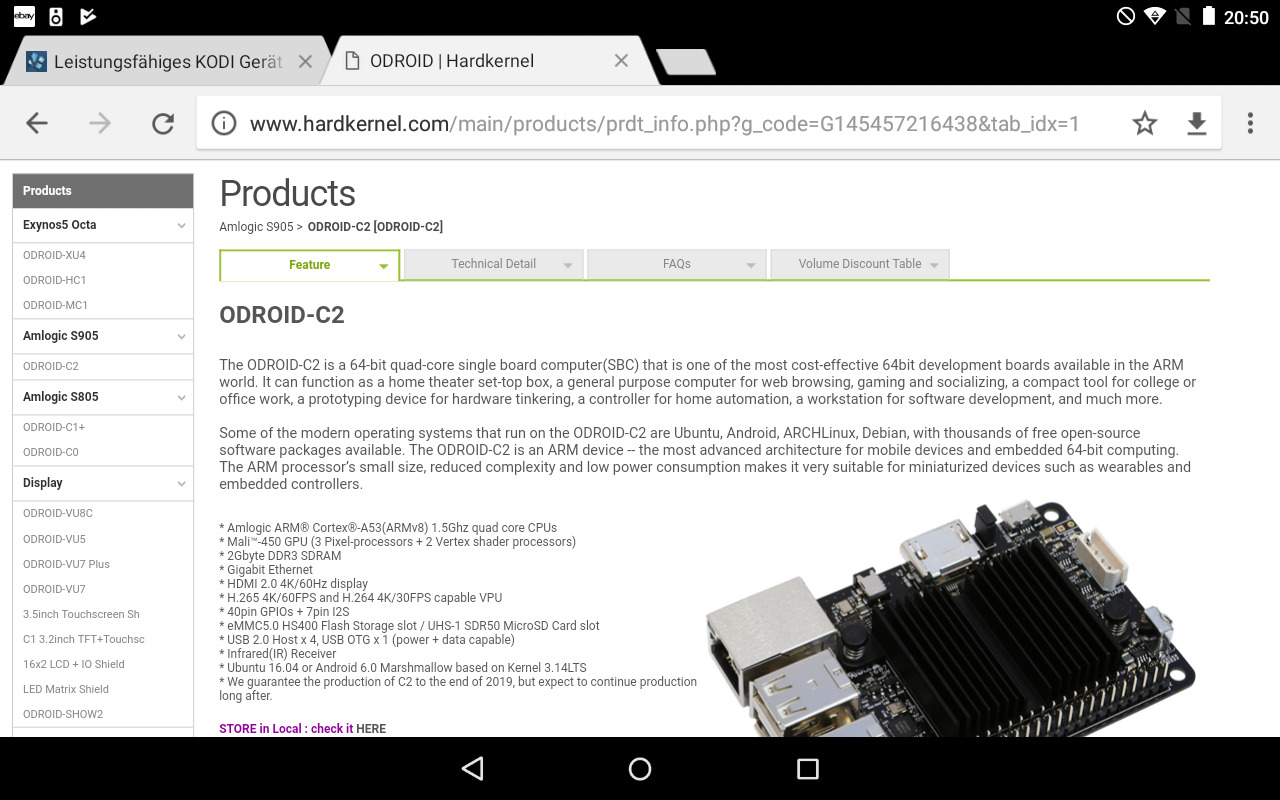Viewport: 1280px width, 800px height.
Task: Click the Products sidebar header
Action: click(103, 190)
